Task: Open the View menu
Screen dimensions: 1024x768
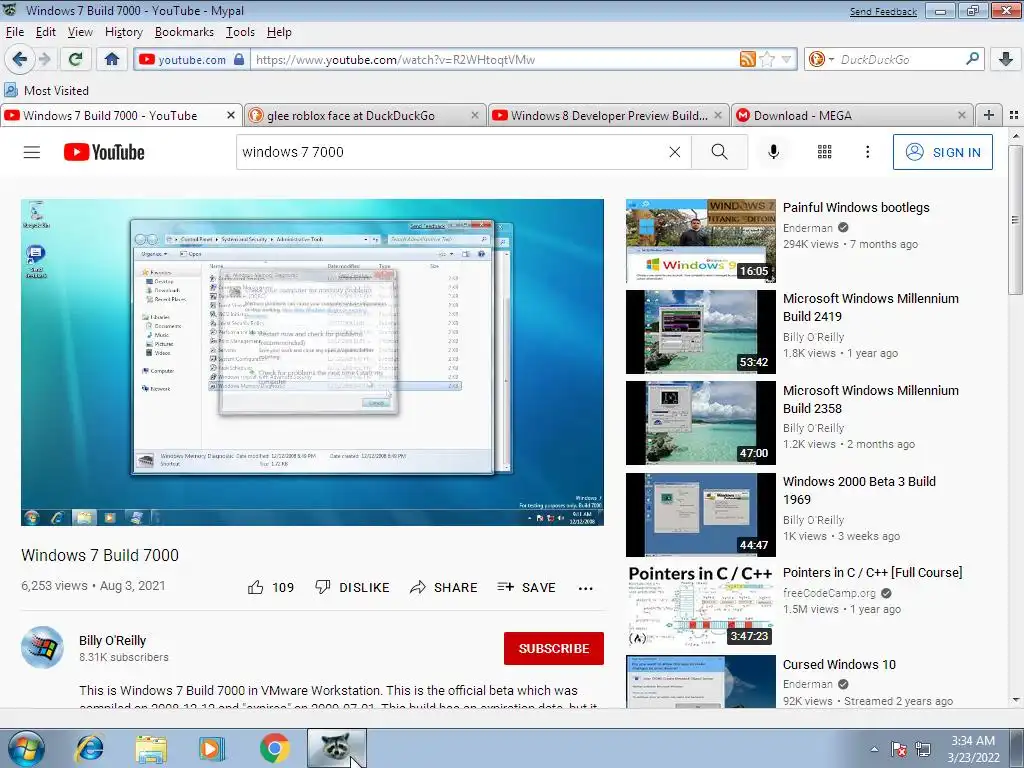Action: [80, 32]
